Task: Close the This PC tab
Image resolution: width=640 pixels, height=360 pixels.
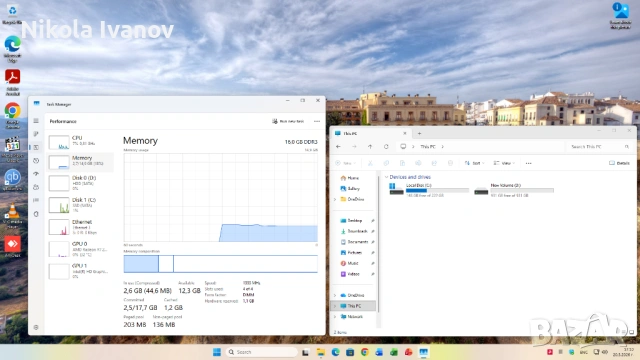Action: pos(404,133)
